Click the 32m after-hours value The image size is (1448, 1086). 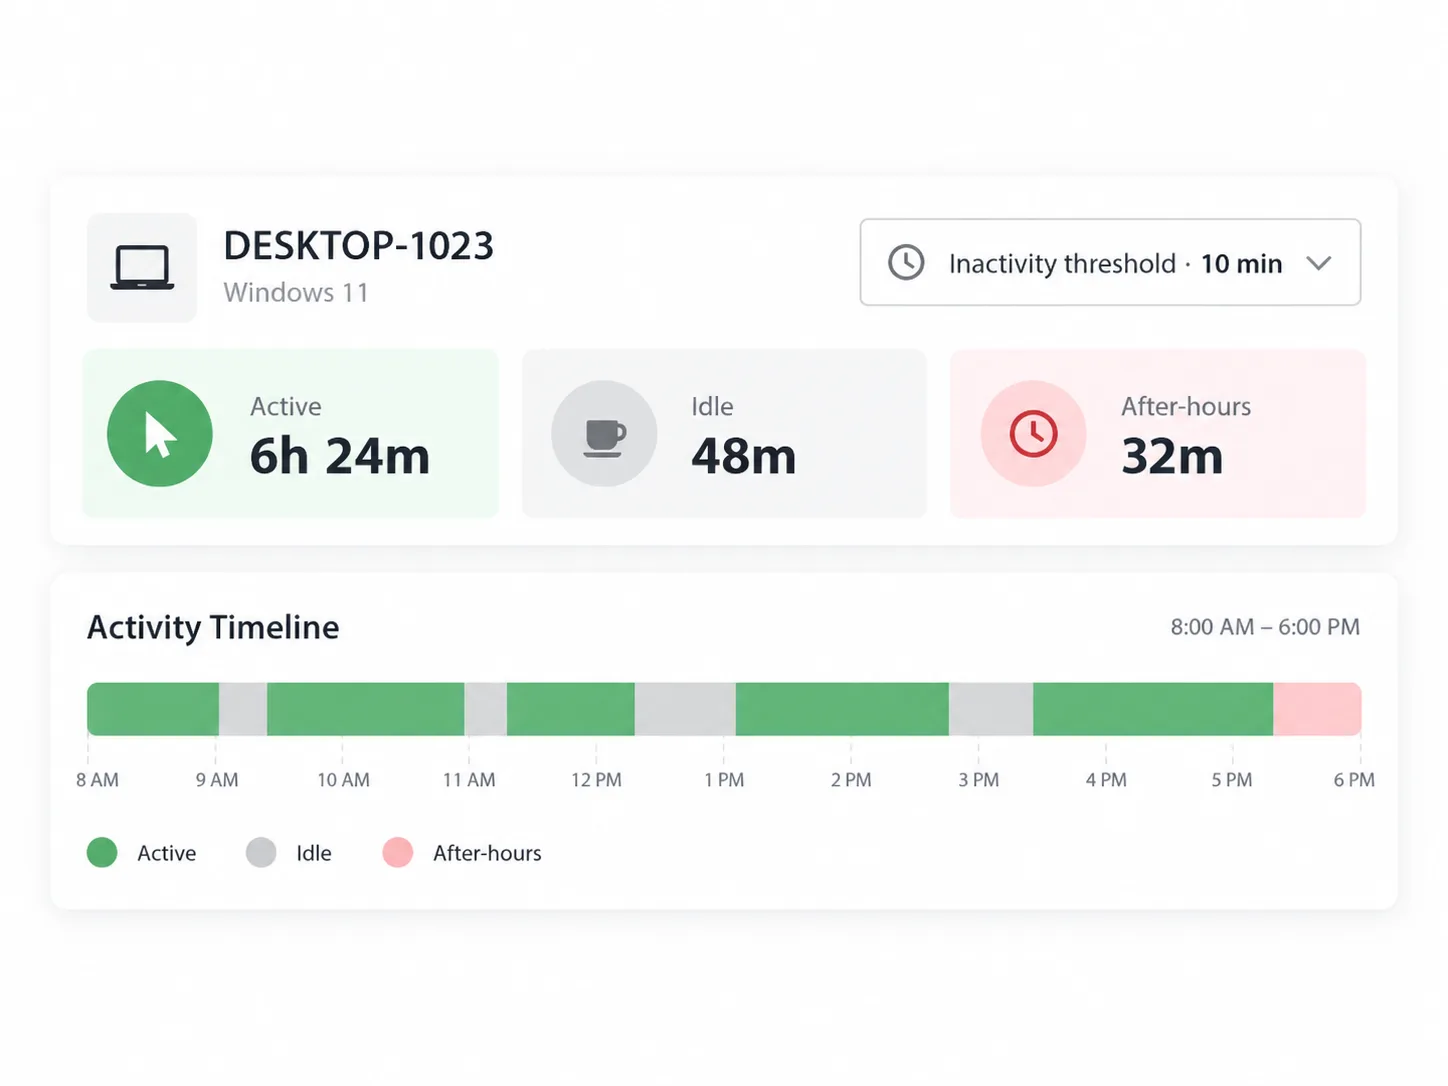(1172, 456)
